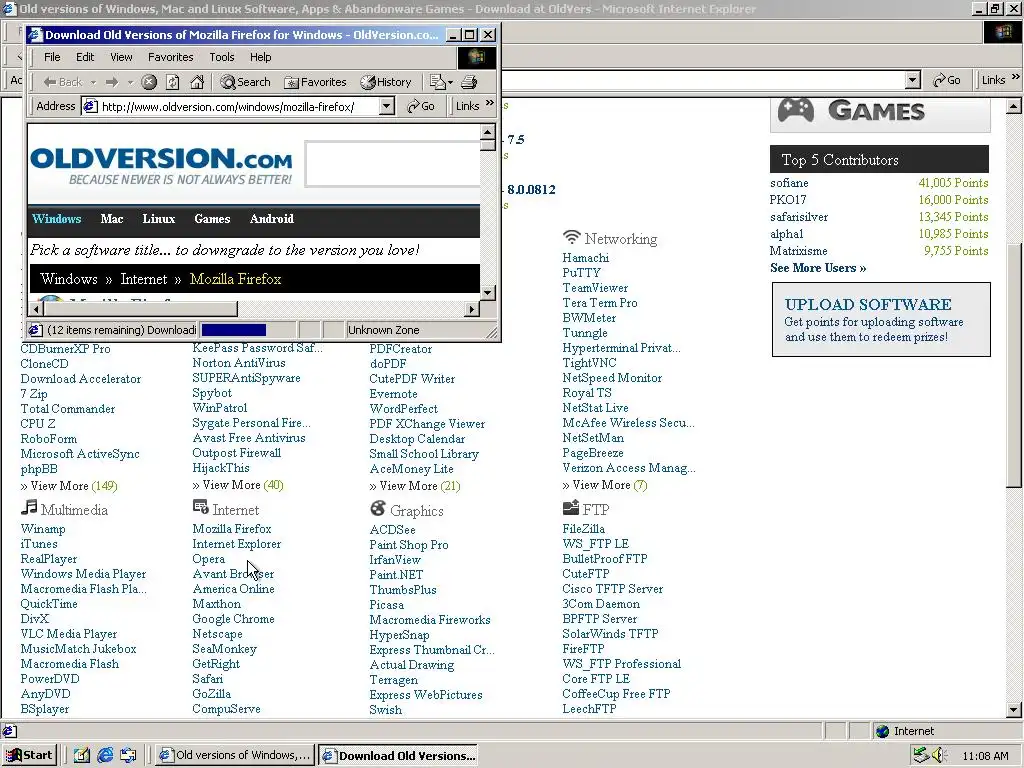Click the Forward arrow in the front IE window
1024x768 pixels.
(x=112, y=82)
